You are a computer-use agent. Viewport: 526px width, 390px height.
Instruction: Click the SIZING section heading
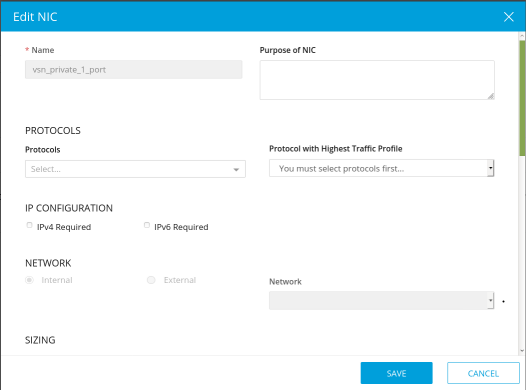[40, 340]
